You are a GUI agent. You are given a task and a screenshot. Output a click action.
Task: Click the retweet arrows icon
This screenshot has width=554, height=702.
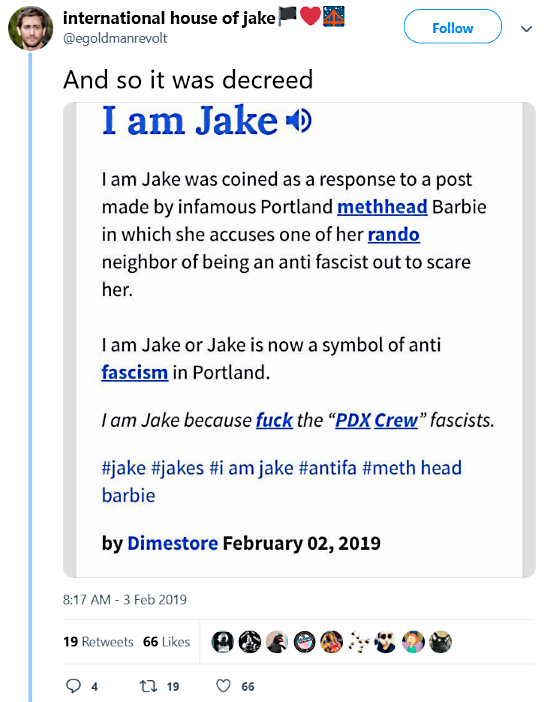(147, 686)
